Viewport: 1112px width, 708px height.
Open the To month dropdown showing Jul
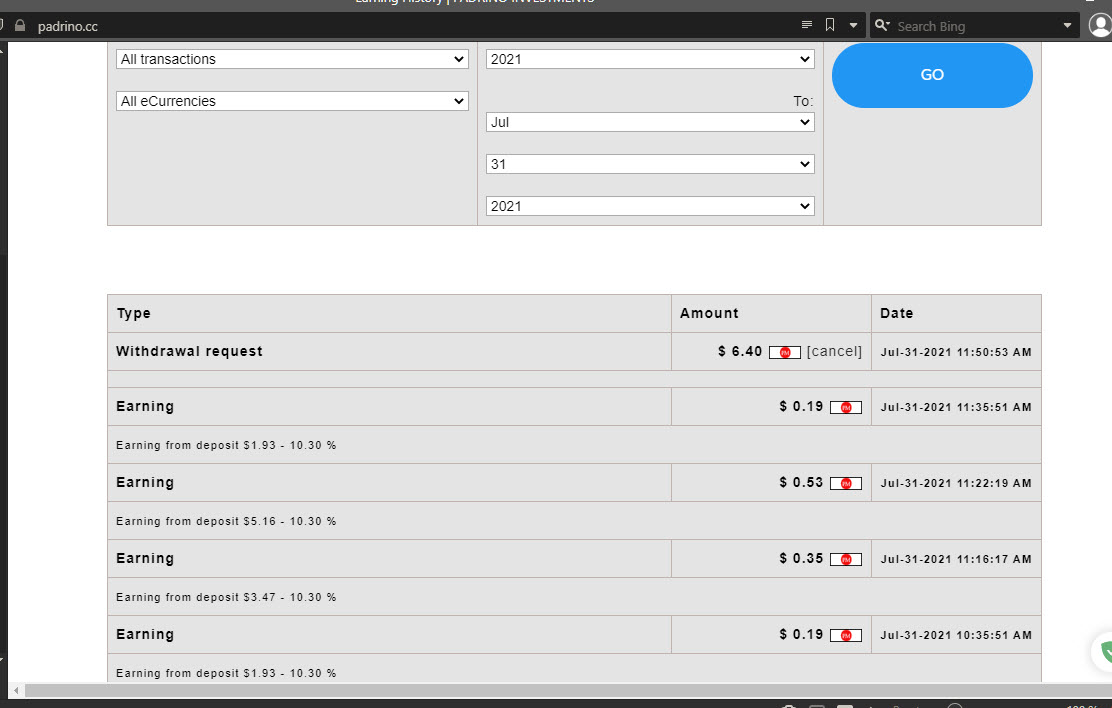[x=650, y=122]
